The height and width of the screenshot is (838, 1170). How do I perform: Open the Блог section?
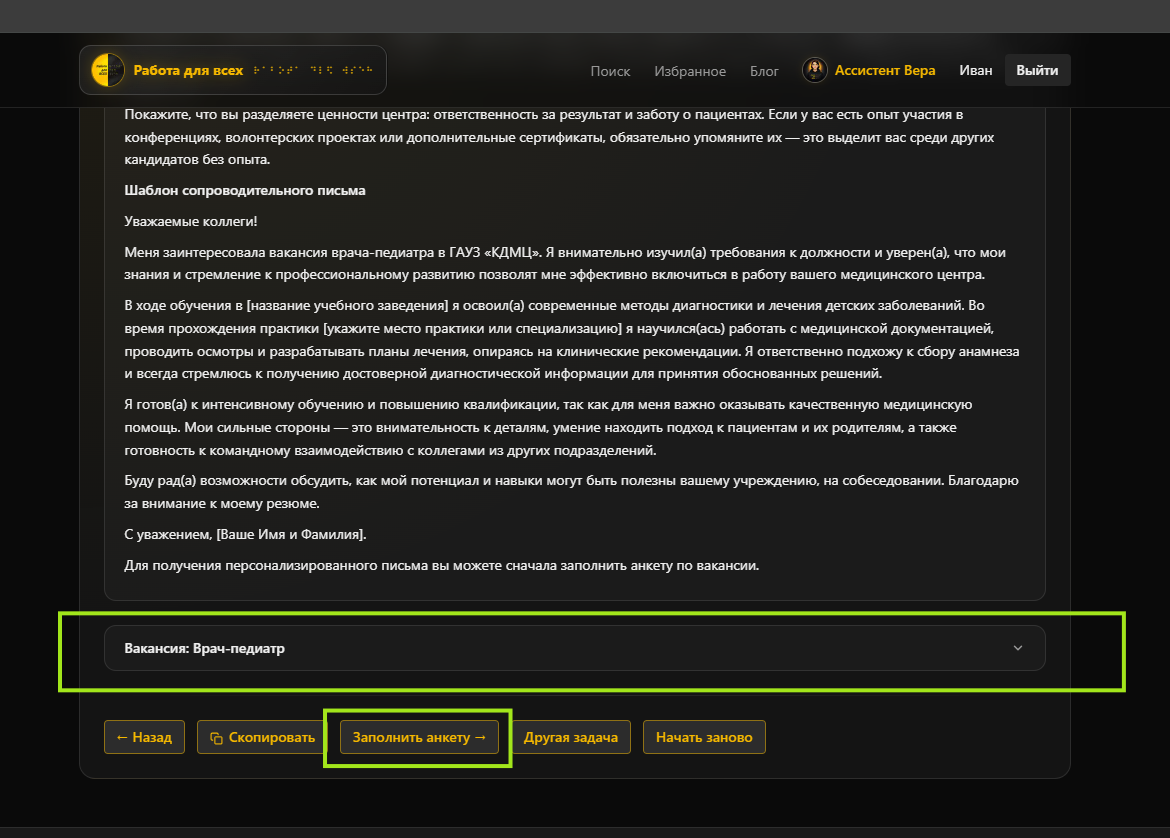(x=764, y=71)
